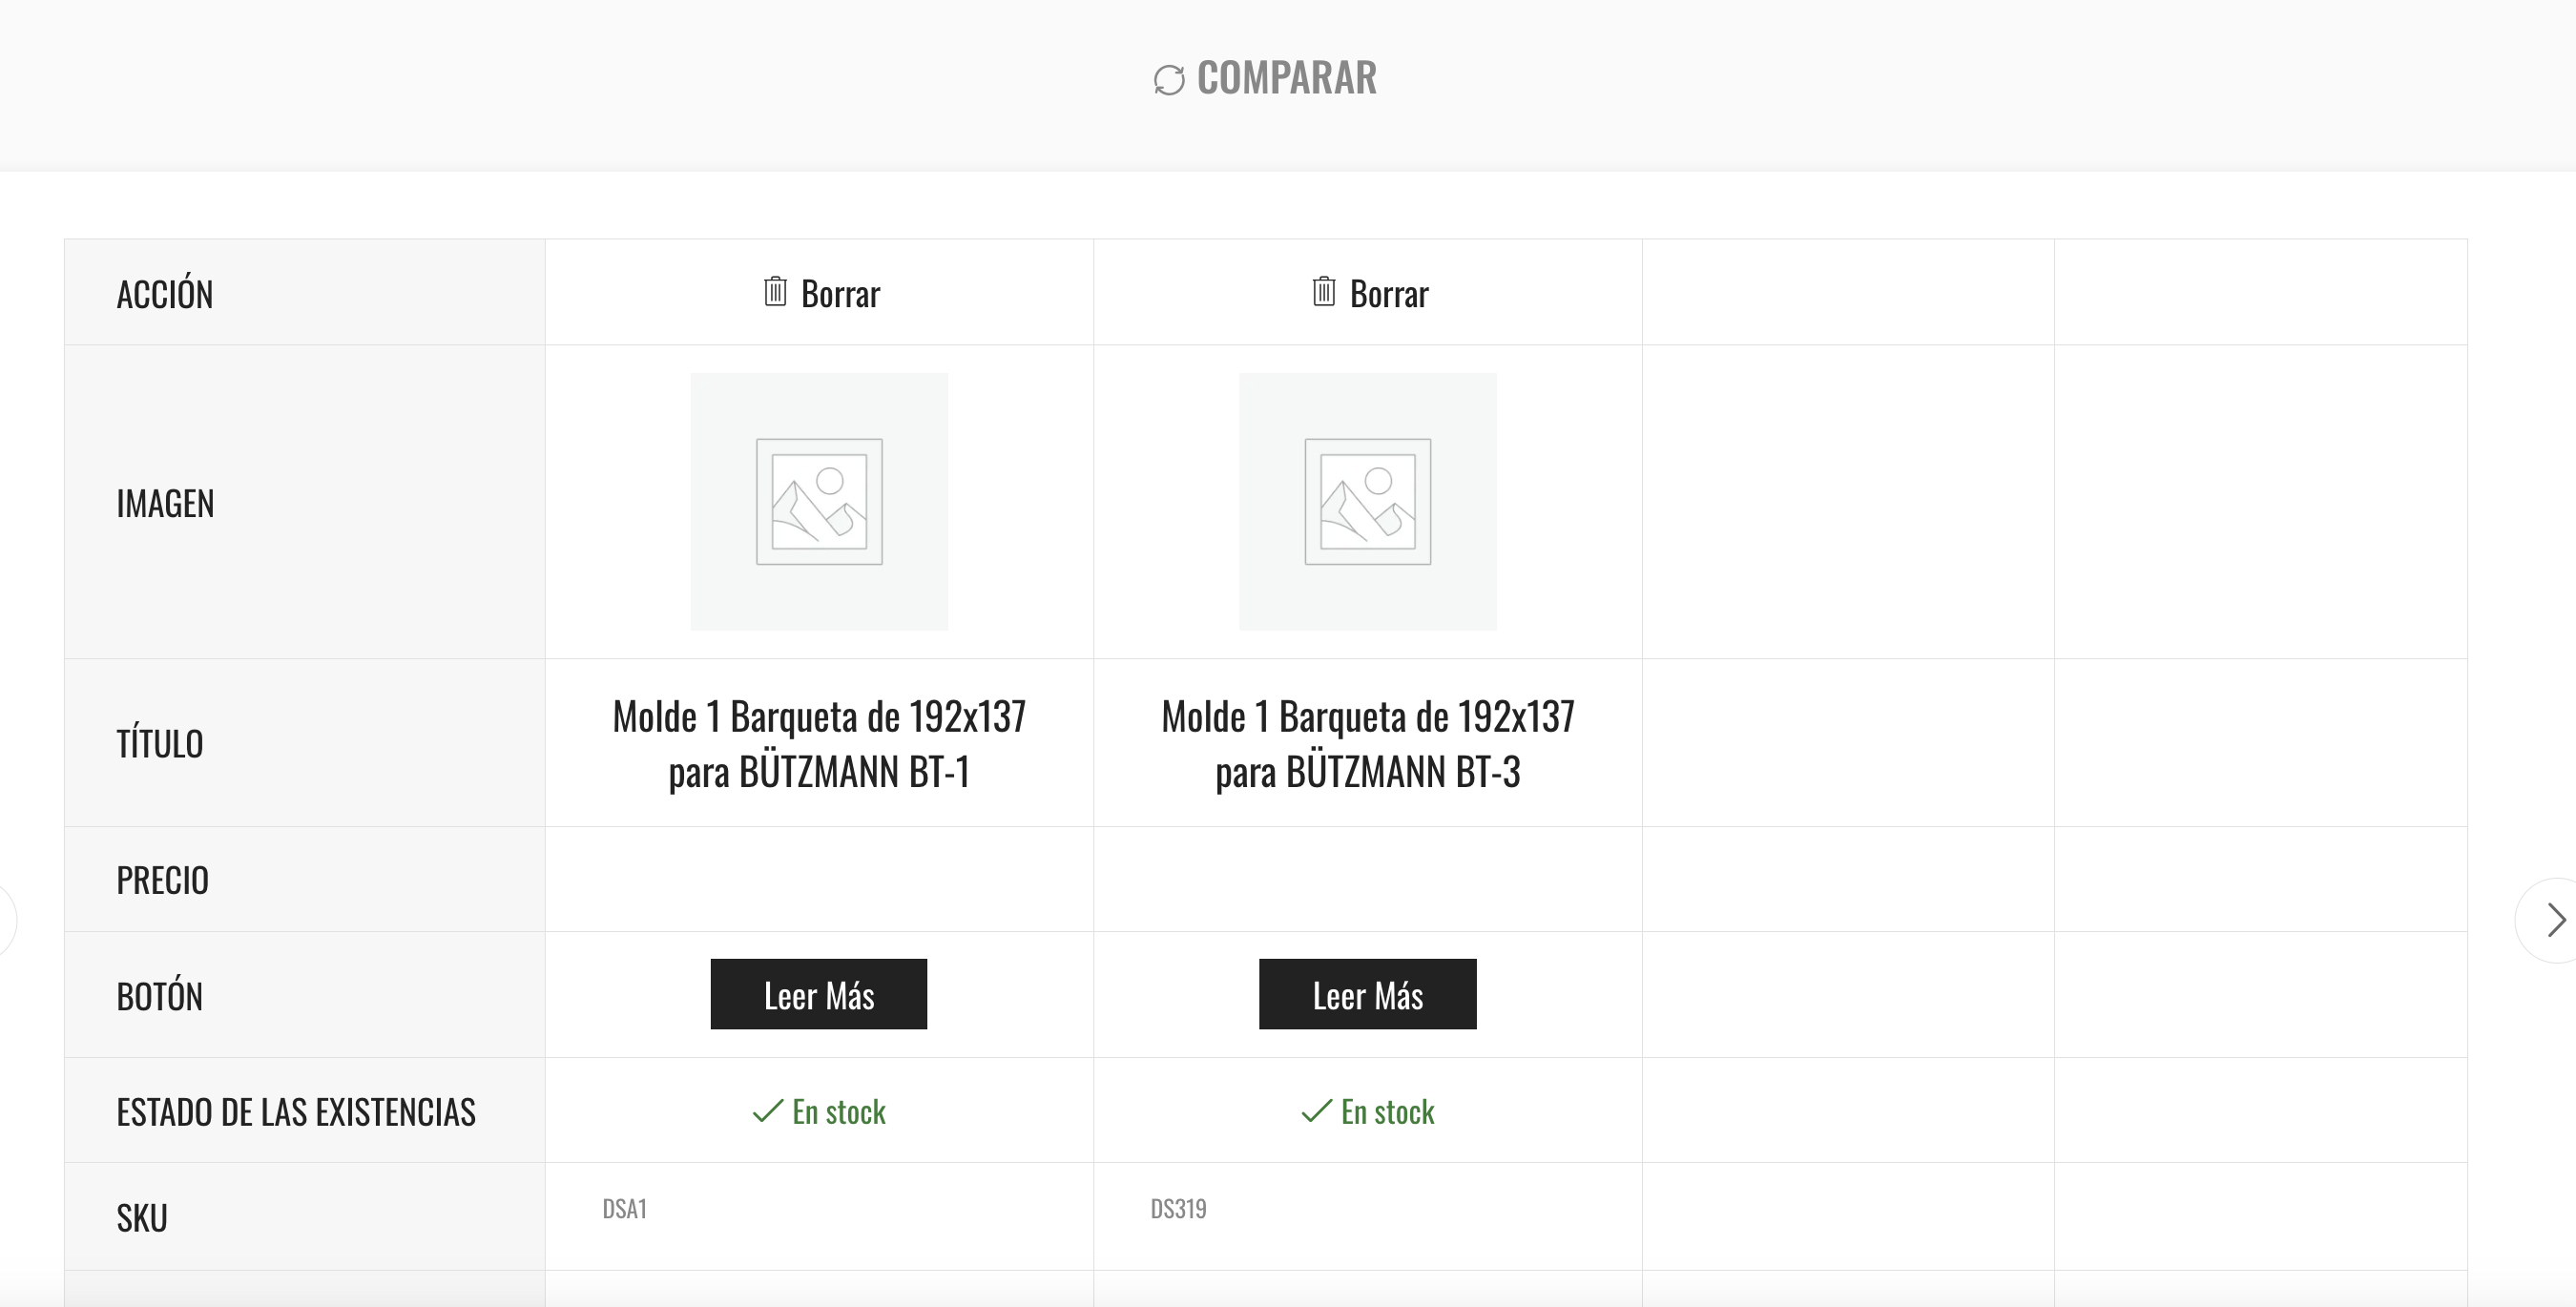Click Leer Más for the BÜTZMANN BT-3 mold

tap(1368, 994)
